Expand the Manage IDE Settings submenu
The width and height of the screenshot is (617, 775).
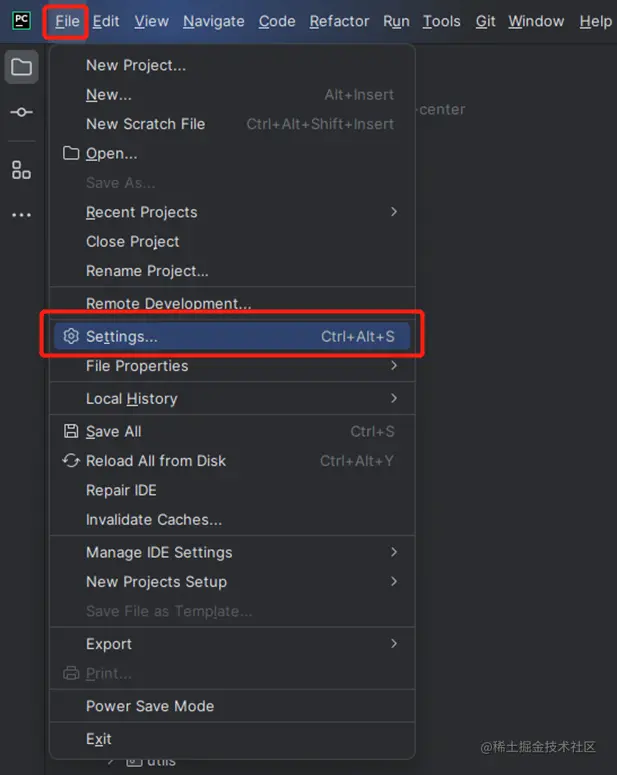click(x=394, y=552)
